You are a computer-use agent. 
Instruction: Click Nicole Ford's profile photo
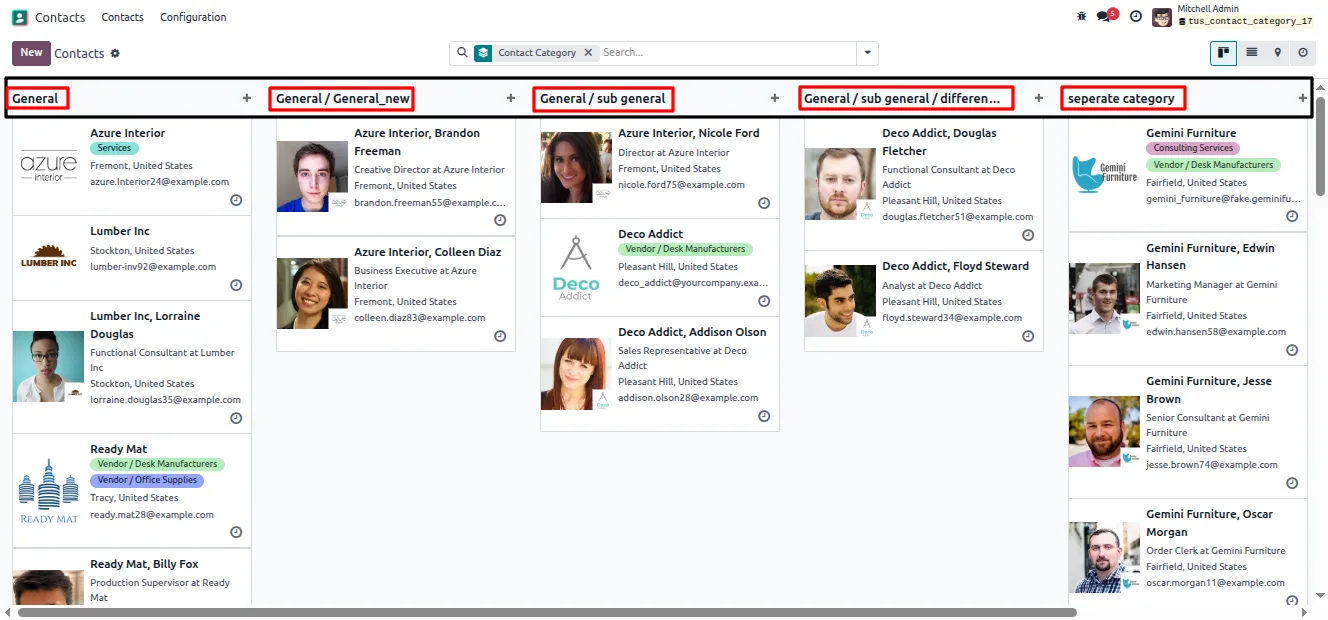(x=576, y=167)
